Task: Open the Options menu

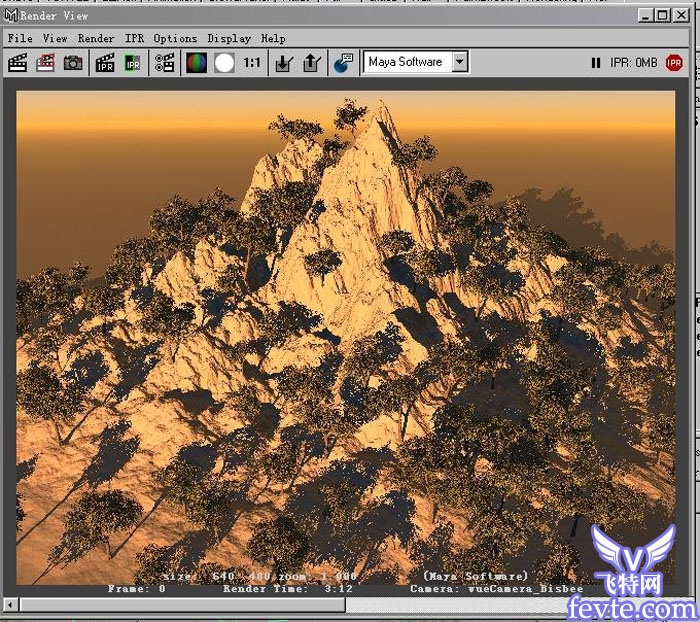Action: [175, 38]
